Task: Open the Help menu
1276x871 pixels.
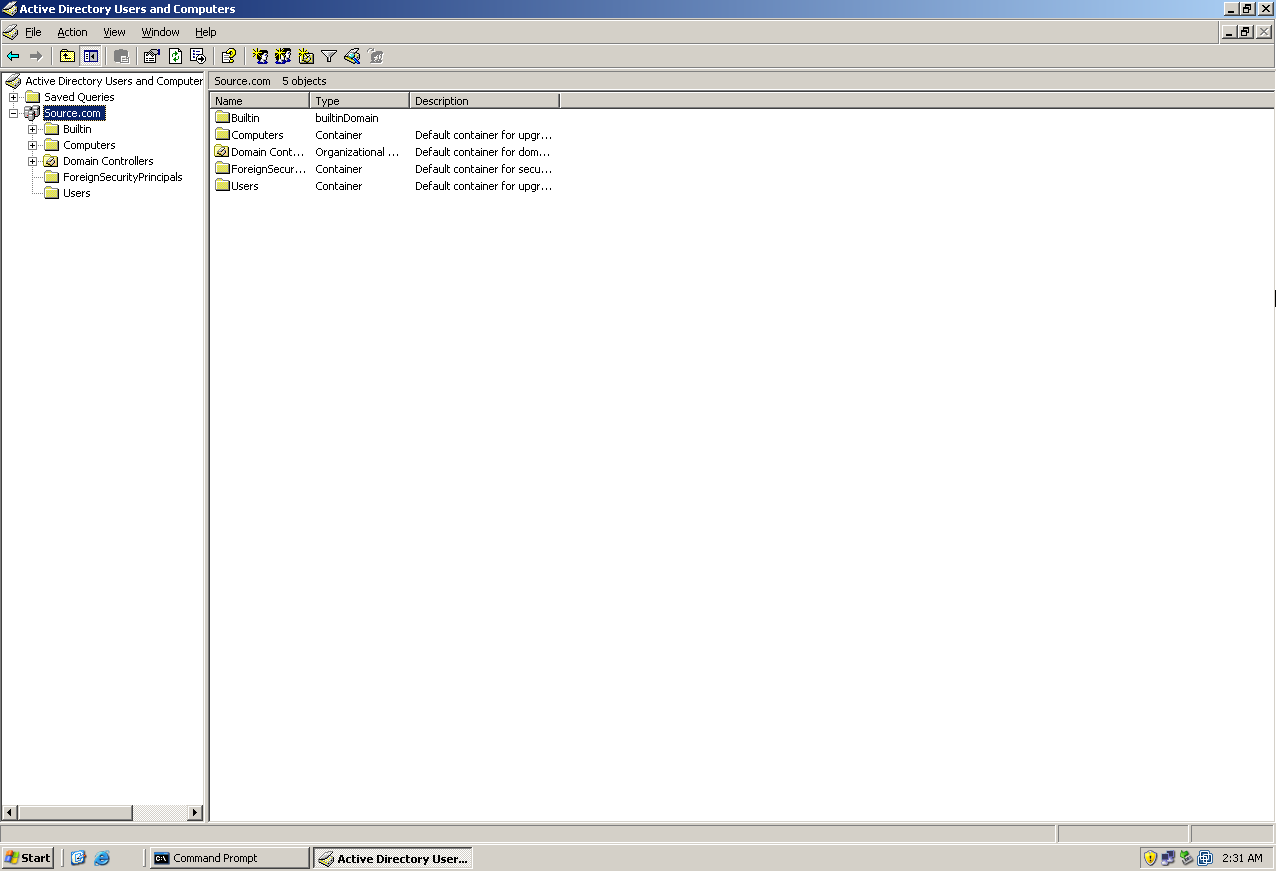Action: point(205,32)
